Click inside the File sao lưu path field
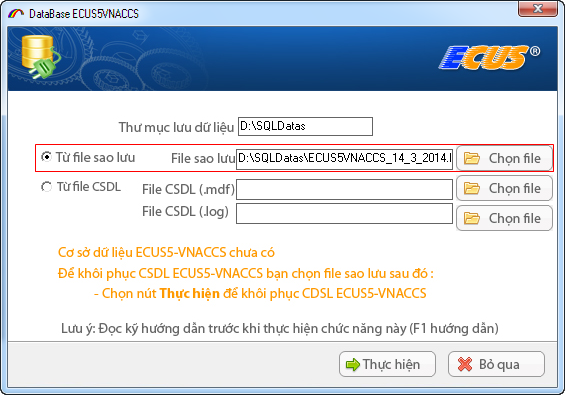The width and height of the screenshot is (565, 395). (344, 159)
